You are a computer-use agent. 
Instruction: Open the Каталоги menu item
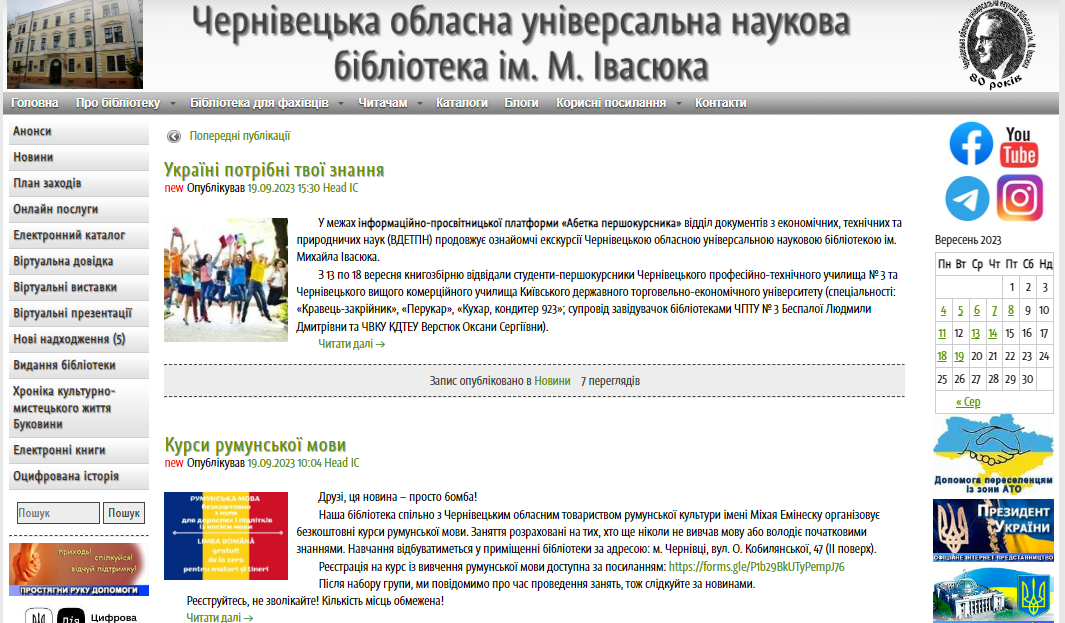[462, 103]
